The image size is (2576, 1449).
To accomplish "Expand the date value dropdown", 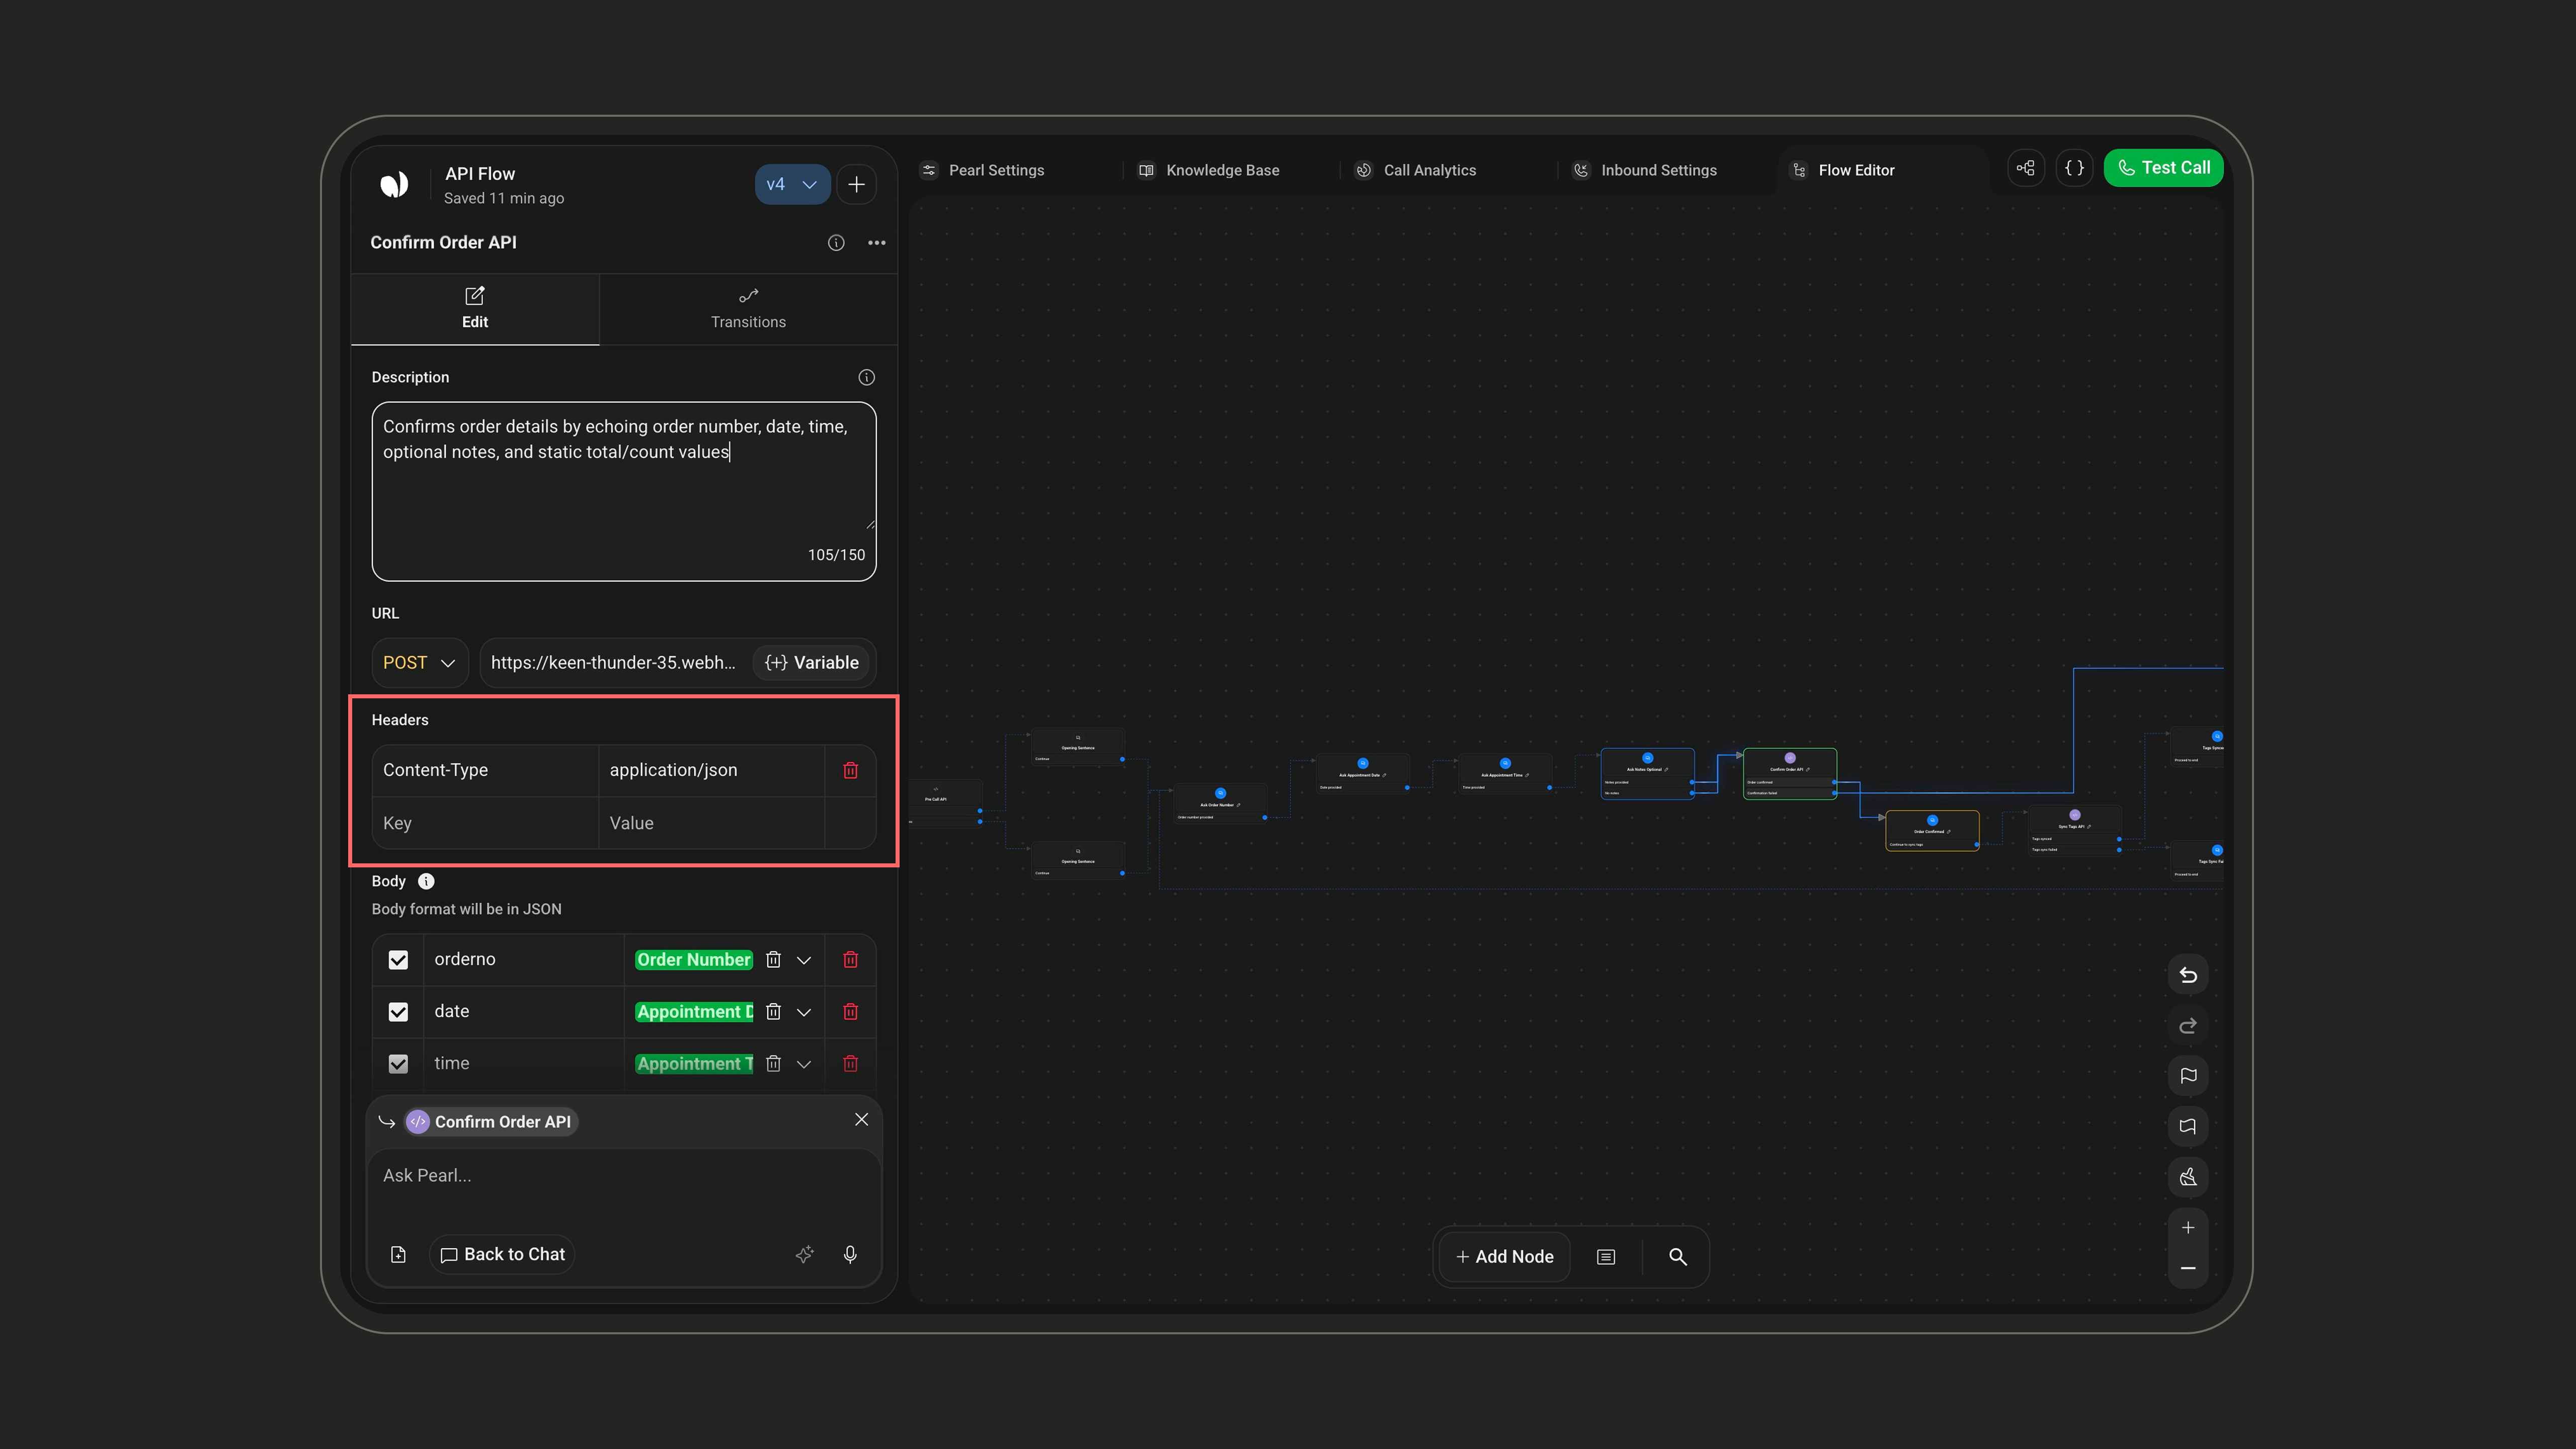I will tap(803, 1012).
